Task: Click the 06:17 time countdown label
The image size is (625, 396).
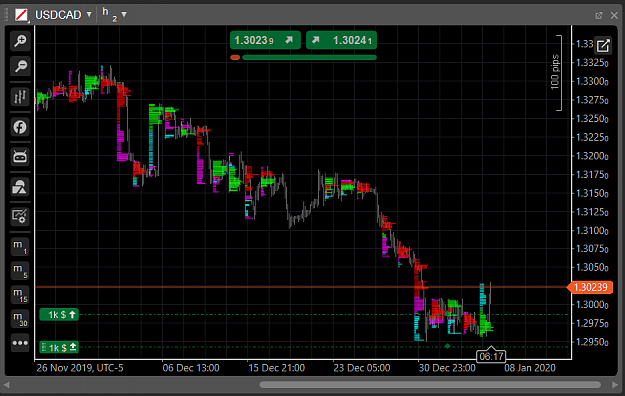Action: [x=491, y=356]
